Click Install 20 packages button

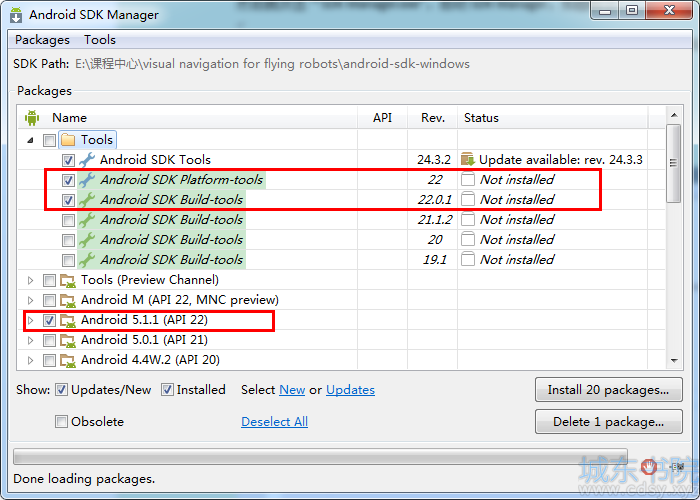coord(608,390)
